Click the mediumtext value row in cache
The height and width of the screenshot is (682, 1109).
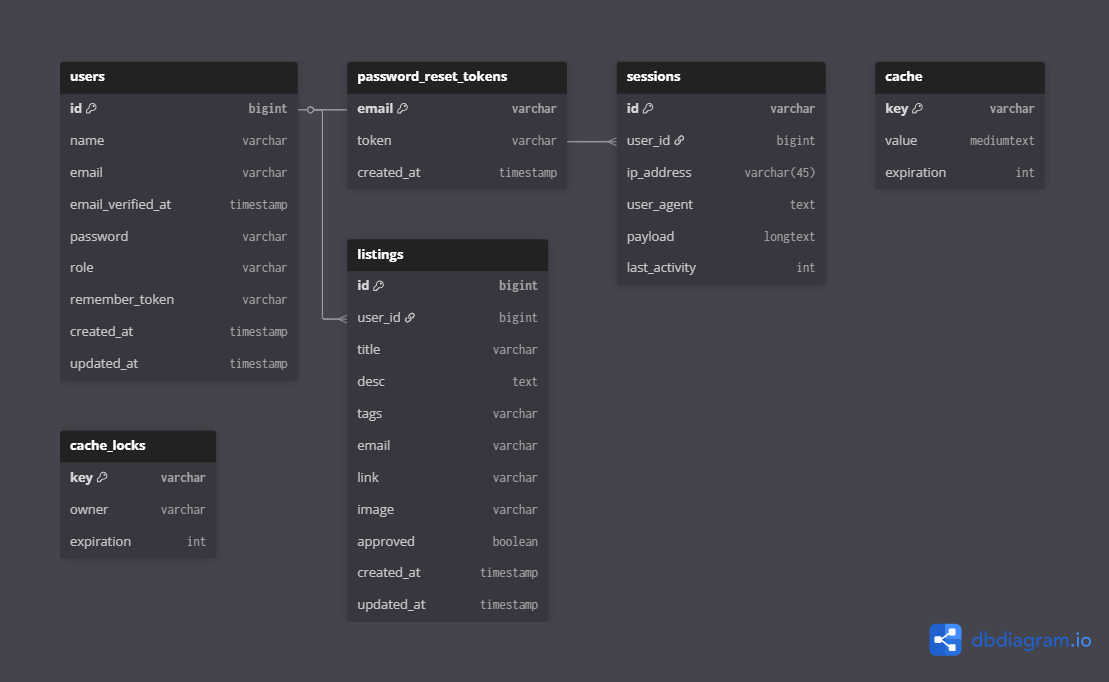click(959, 141)
